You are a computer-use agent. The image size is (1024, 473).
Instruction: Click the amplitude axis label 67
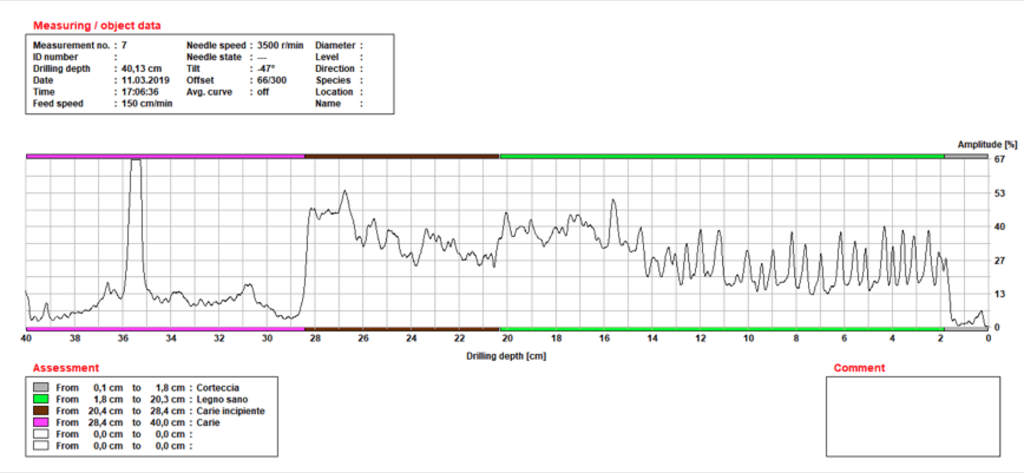pos(999,159)
